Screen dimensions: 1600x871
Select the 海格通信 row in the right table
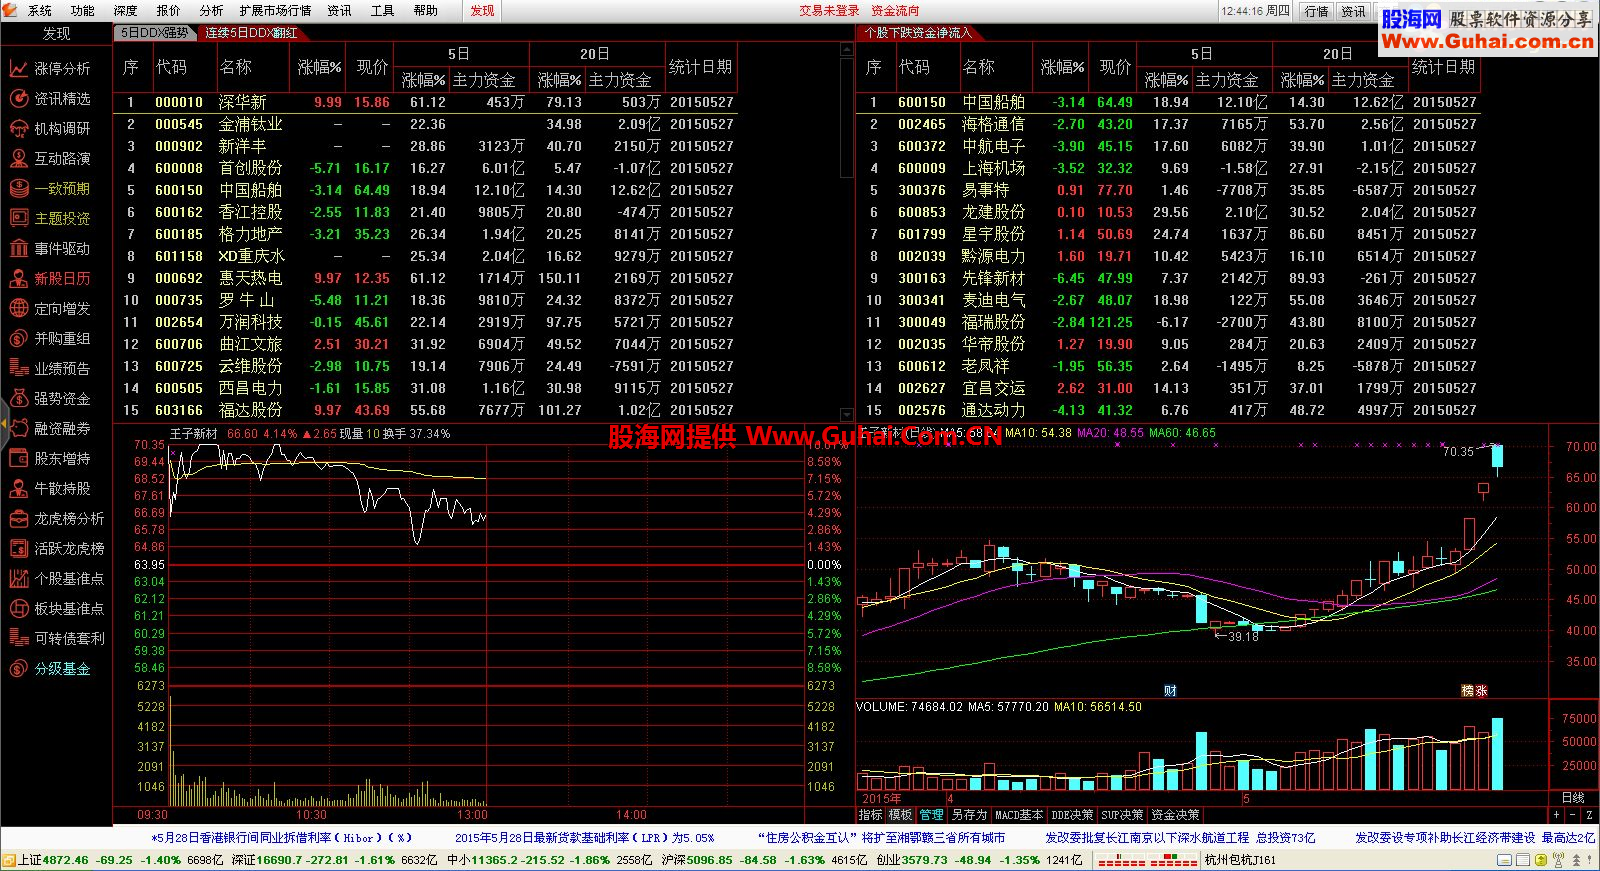click(1167, 124)
